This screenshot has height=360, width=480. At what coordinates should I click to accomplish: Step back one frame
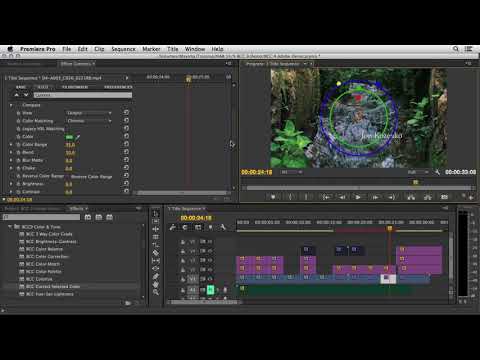(x=342, y=197)
